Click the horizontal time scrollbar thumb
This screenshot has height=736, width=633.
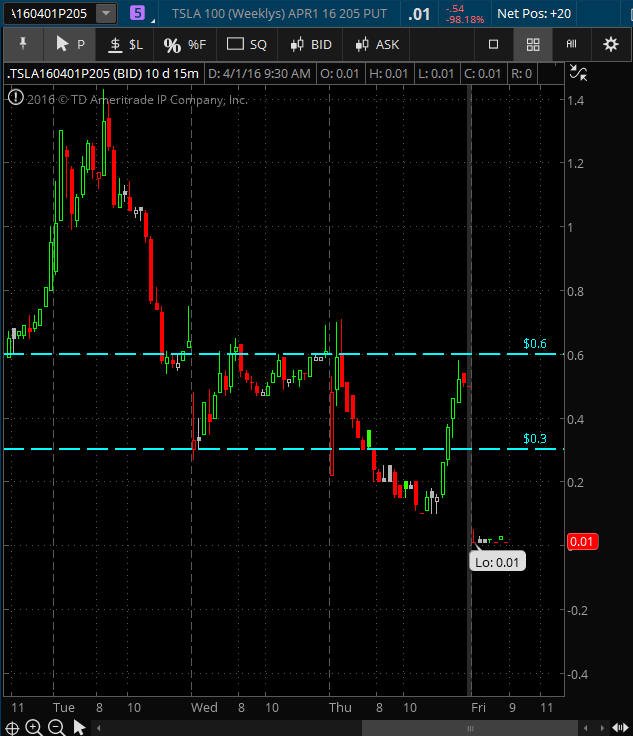point(470,728)
